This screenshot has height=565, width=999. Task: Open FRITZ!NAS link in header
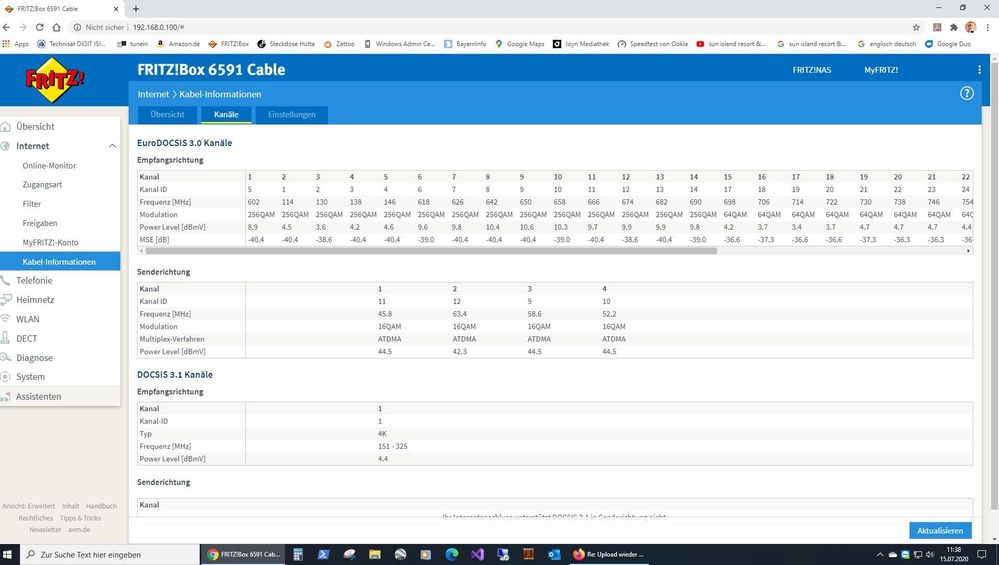coord(812,70)
